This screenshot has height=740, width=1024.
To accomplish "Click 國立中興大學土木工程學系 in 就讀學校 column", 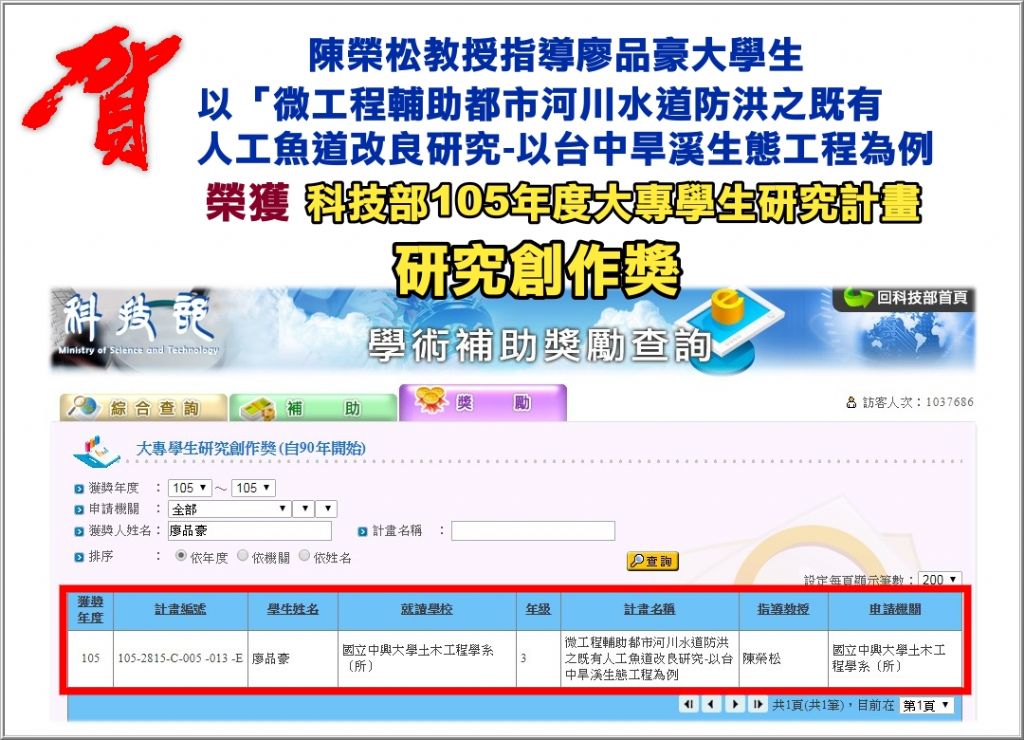I will pyautogui.click(x=418, y=658).
